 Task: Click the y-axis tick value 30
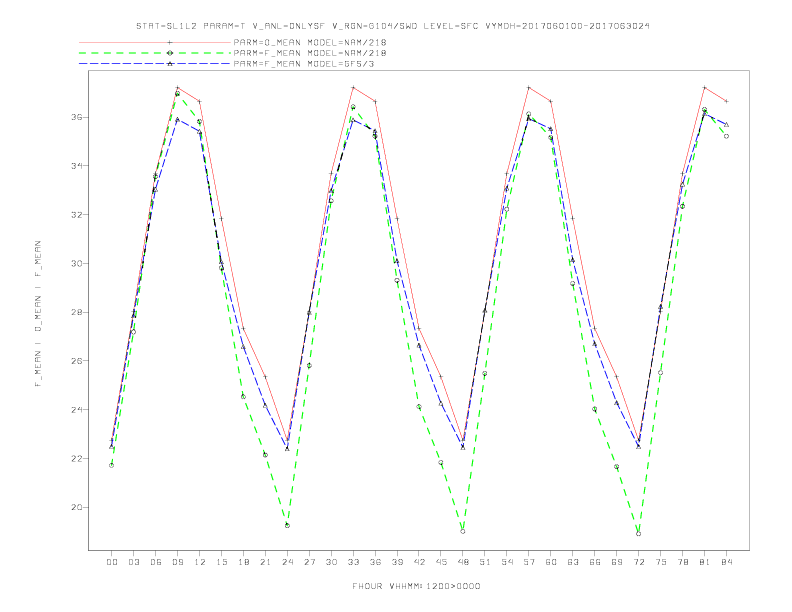77,263
